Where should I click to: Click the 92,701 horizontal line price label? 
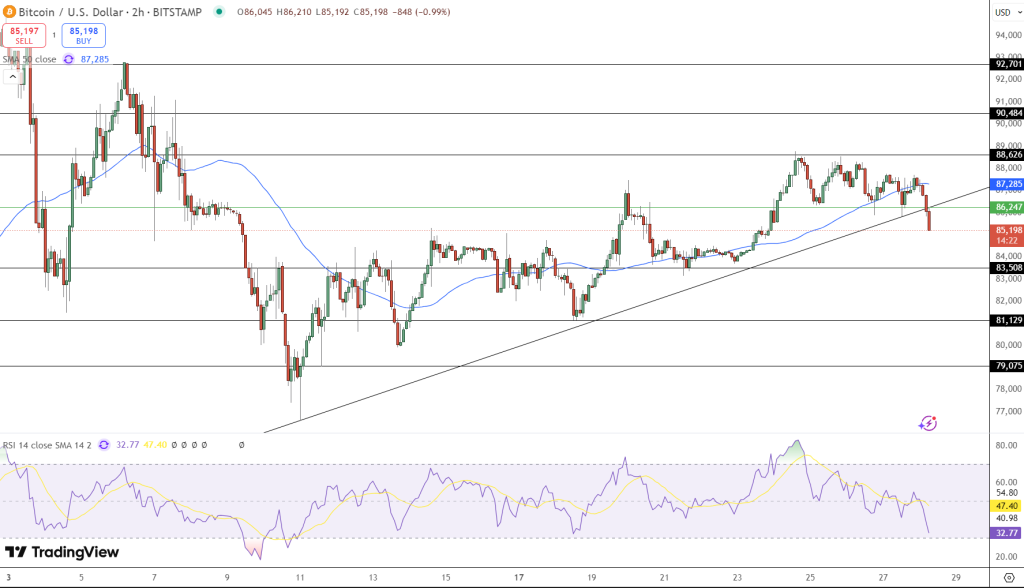pyautogui.click(x=1008, y=64)
